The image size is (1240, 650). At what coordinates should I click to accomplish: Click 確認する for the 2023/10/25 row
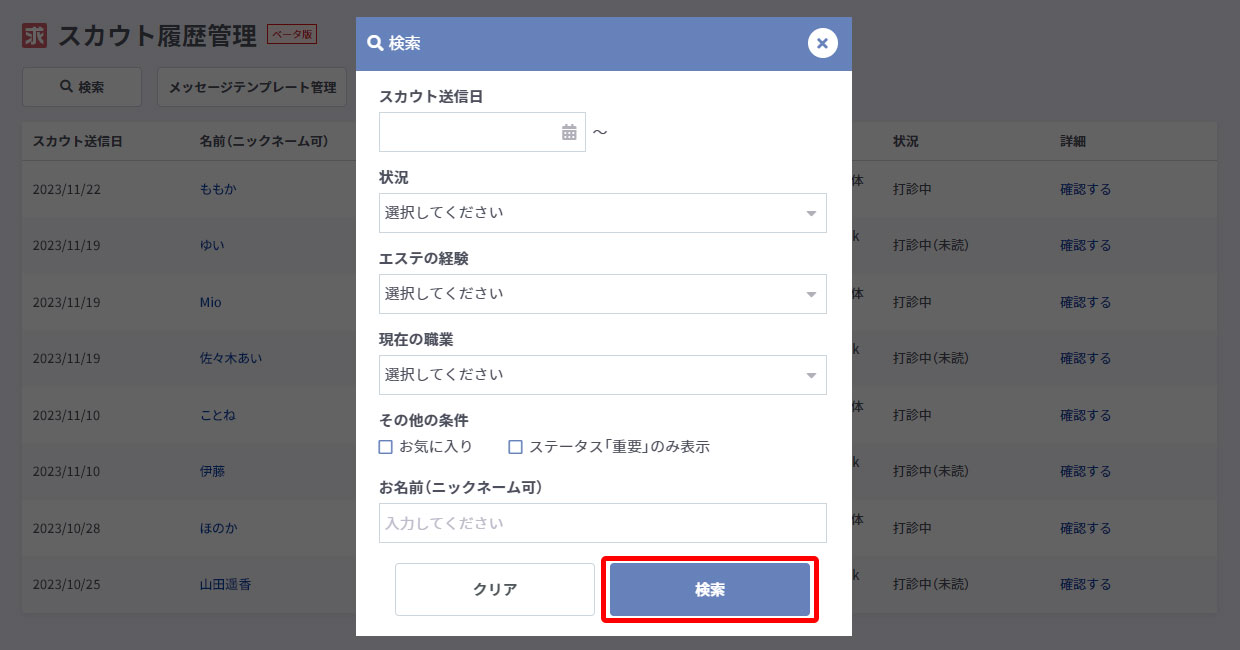pos(1085,584)
